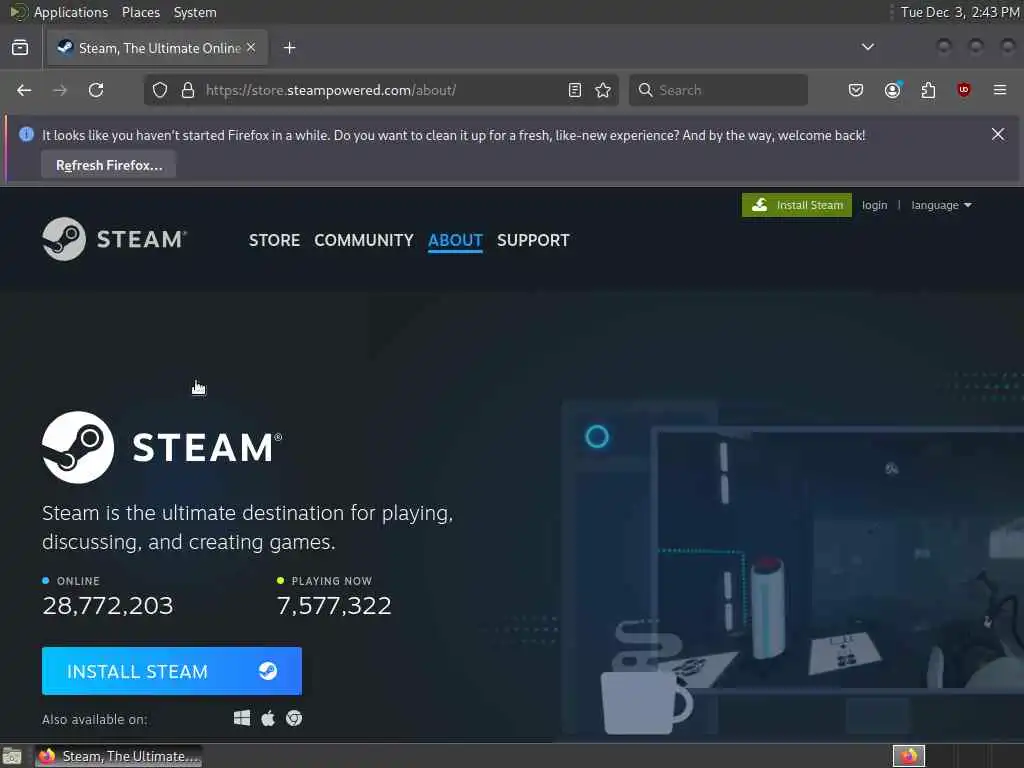Viewport: 1024px width, 768px height.
Task: Open the Places menu
Action: 140,12
